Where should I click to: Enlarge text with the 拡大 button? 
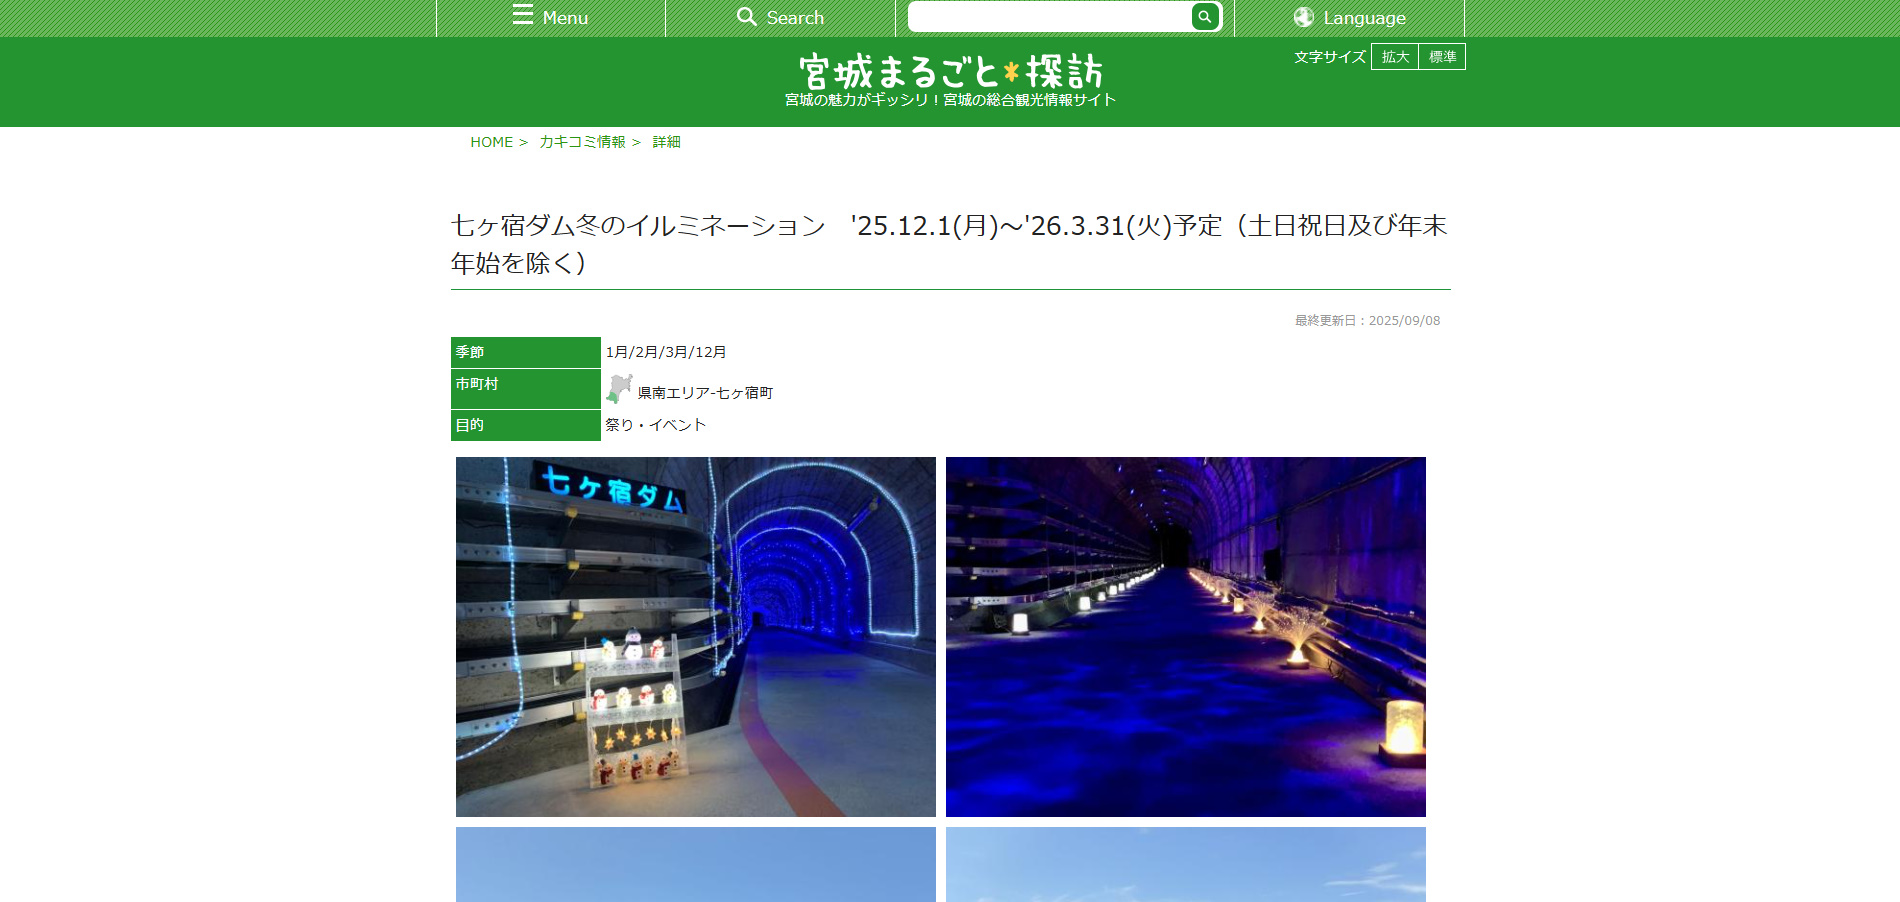(1395, 57)
